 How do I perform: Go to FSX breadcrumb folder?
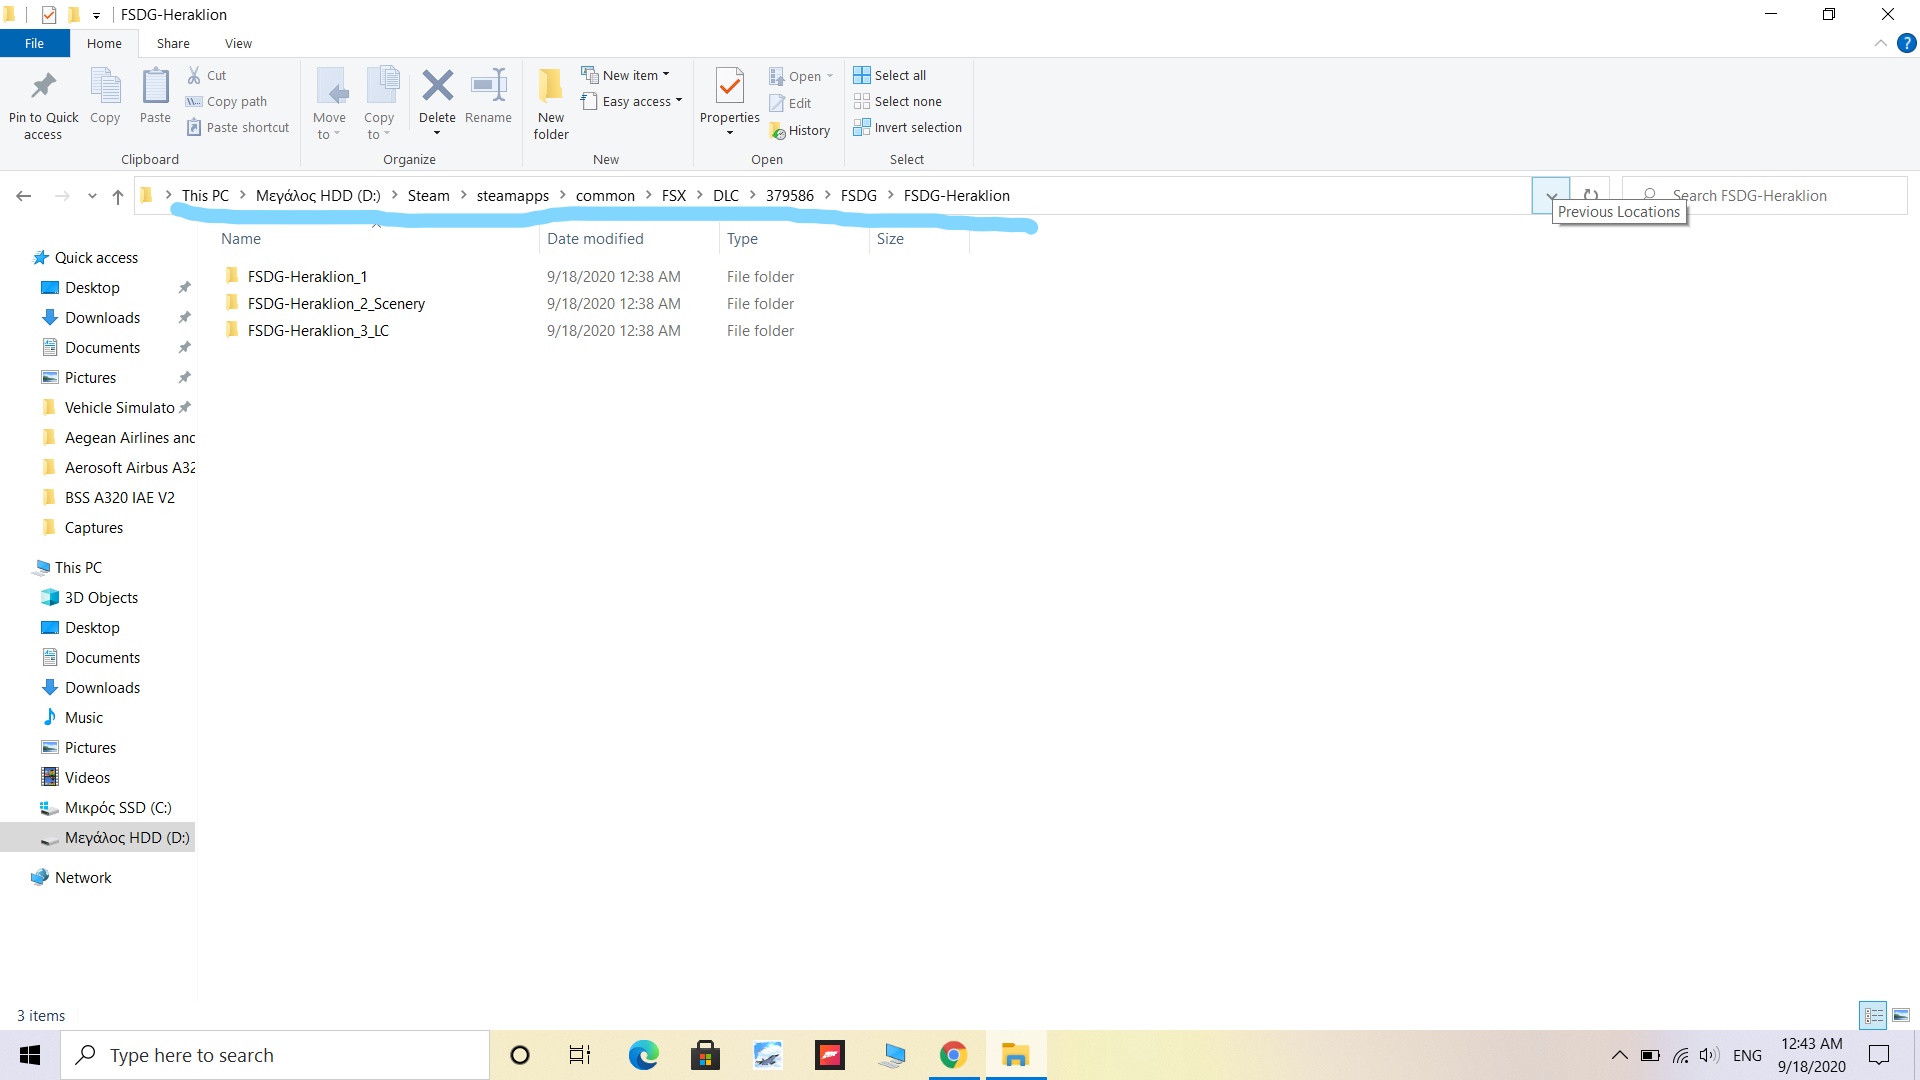(x=674, y=196)
